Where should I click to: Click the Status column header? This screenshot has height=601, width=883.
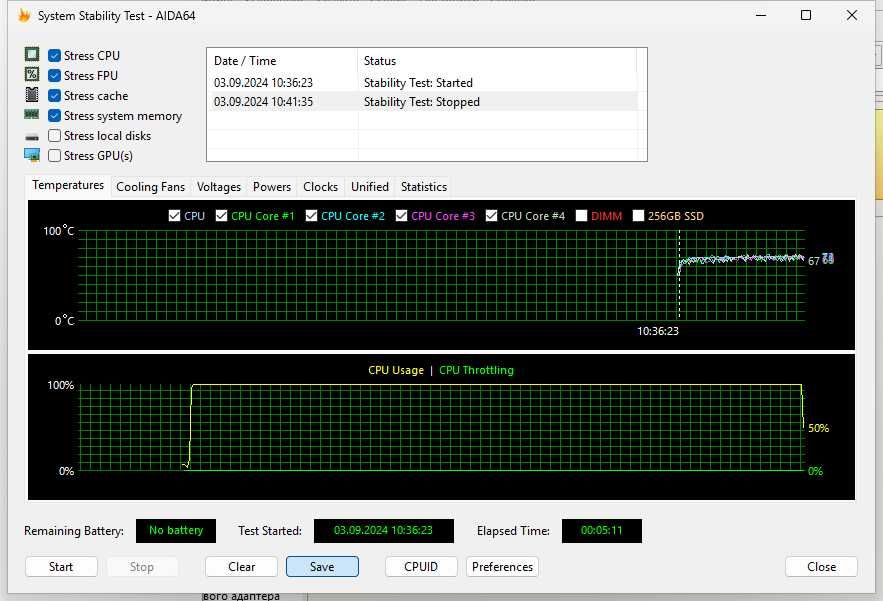pos(497,61)
